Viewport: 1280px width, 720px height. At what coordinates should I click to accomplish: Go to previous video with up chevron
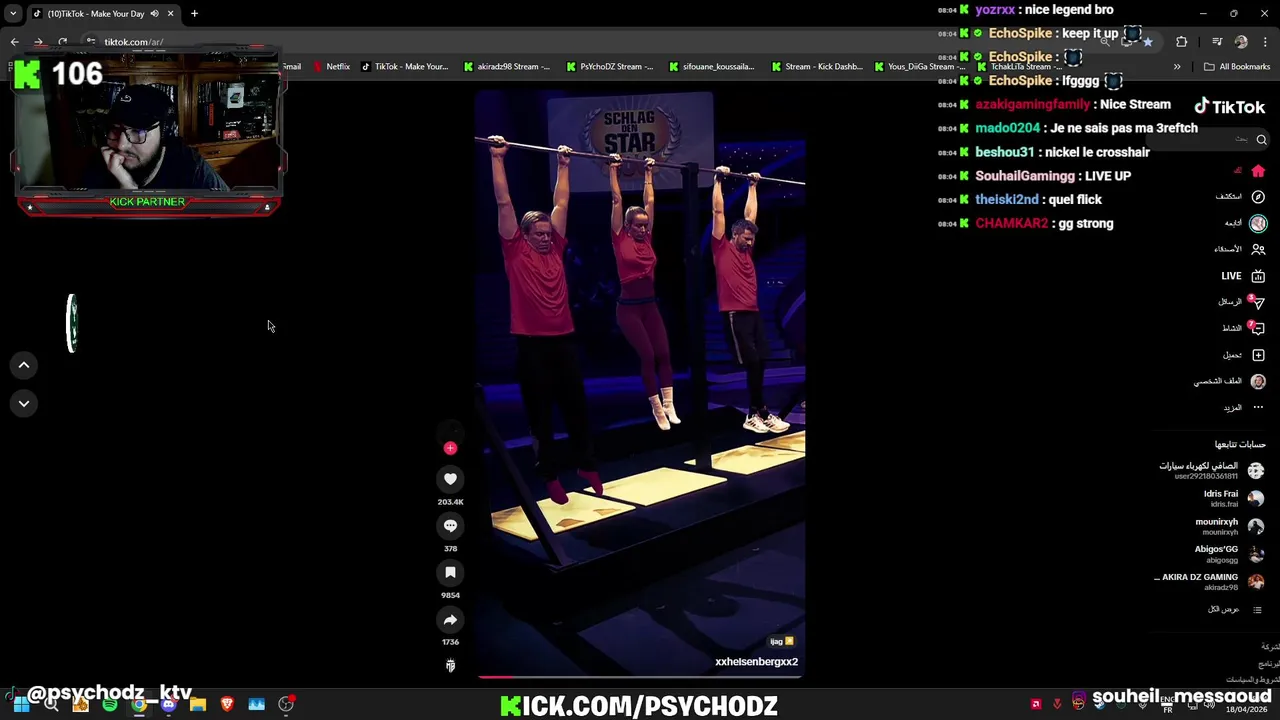[x=24, y=365]
